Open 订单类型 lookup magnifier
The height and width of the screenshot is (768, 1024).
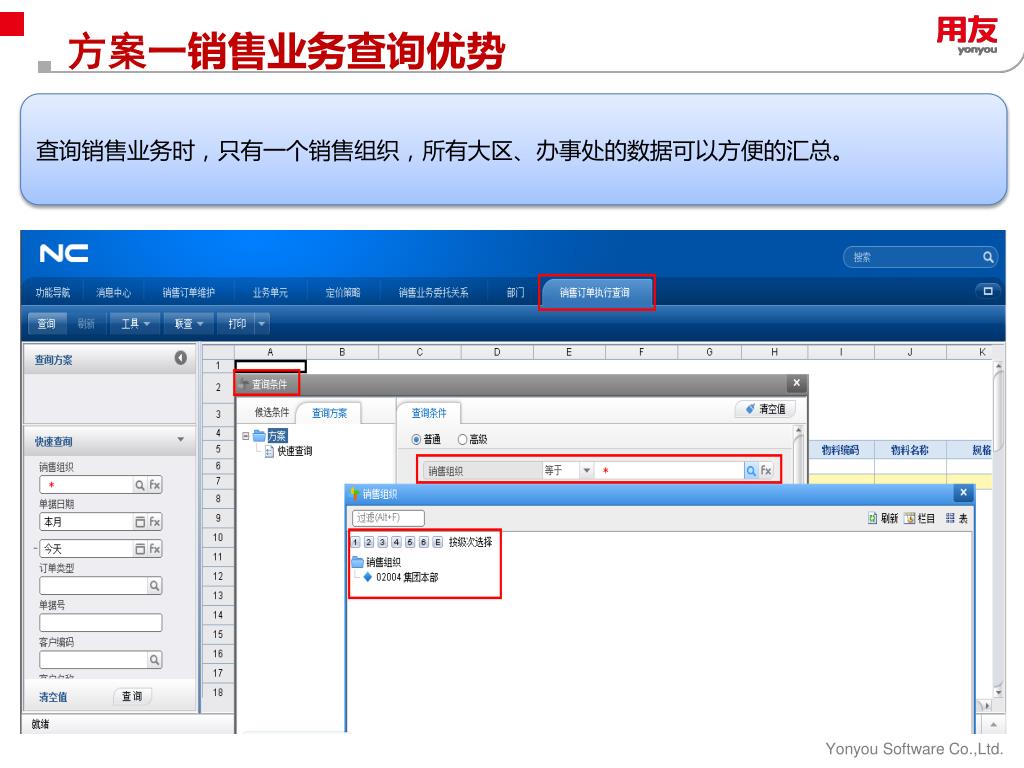click(x=154, y=586)
